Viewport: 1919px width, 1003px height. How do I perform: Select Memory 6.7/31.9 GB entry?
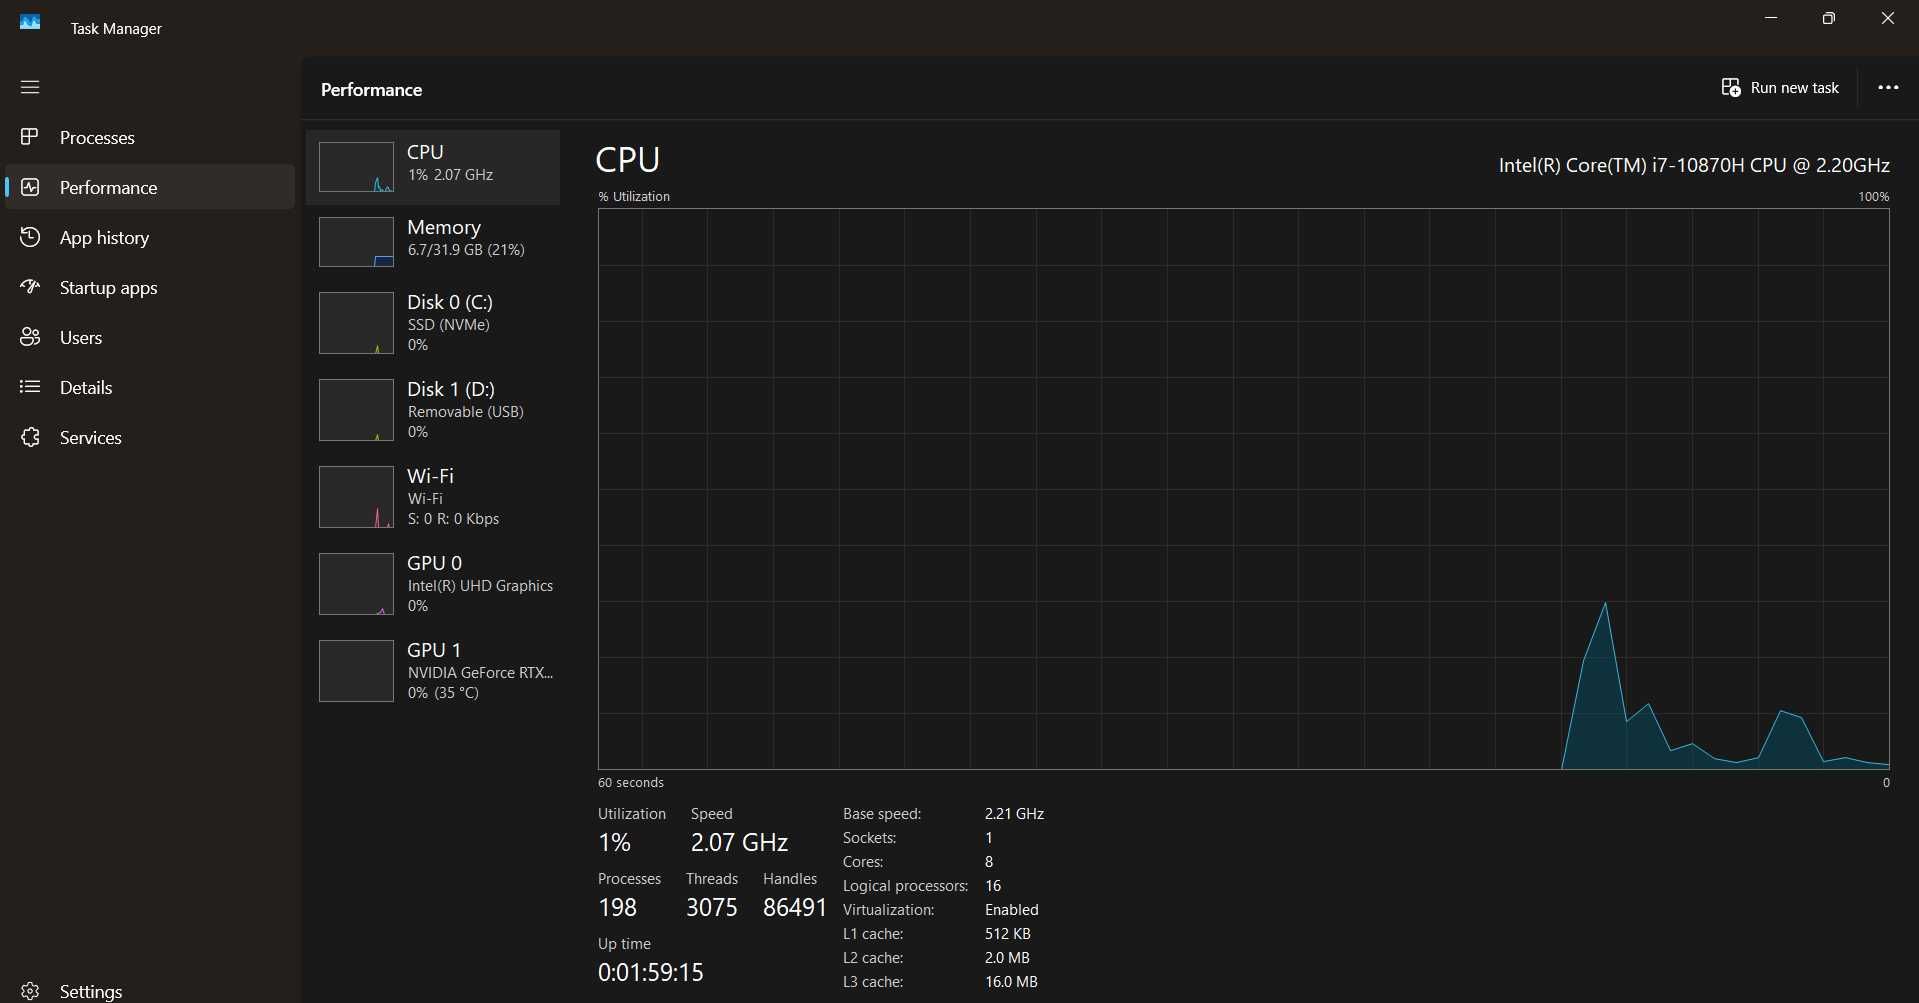[433, 242]
